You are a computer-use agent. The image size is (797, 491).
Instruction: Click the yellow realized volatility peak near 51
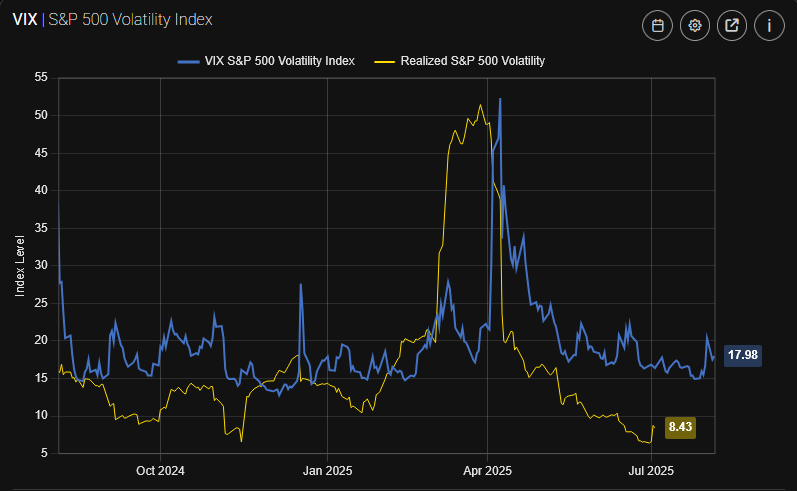pyautogui.click(x=480, y=105)
